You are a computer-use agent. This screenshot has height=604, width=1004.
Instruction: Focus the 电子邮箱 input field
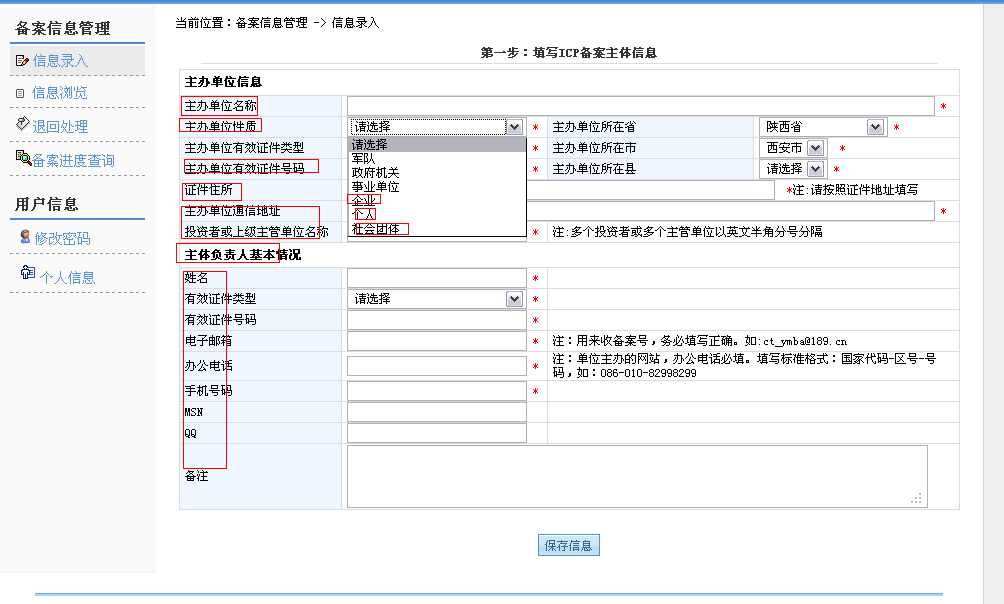(x=436, y=341)
